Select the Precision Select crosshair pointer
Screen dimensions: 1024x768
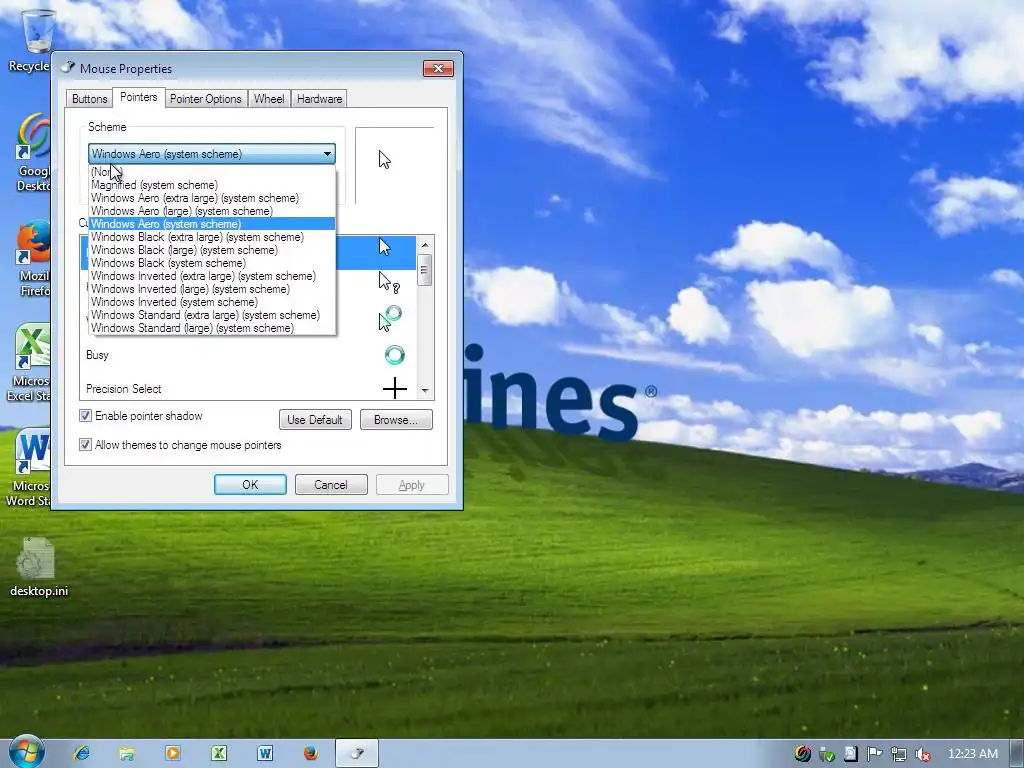(394, 389)
